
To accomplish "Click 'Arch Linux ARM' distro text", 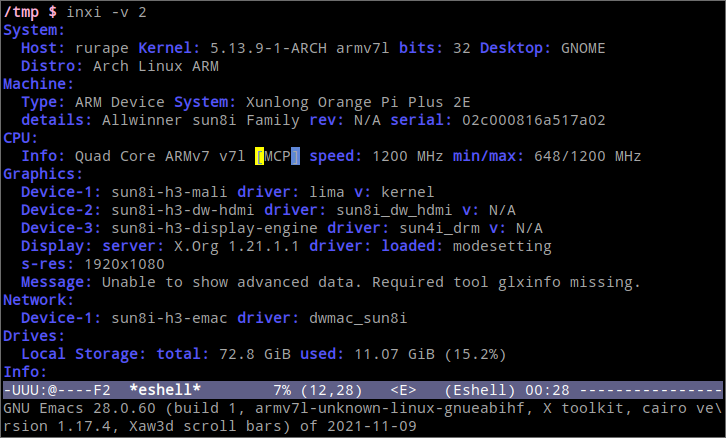I will coord(156,66).
